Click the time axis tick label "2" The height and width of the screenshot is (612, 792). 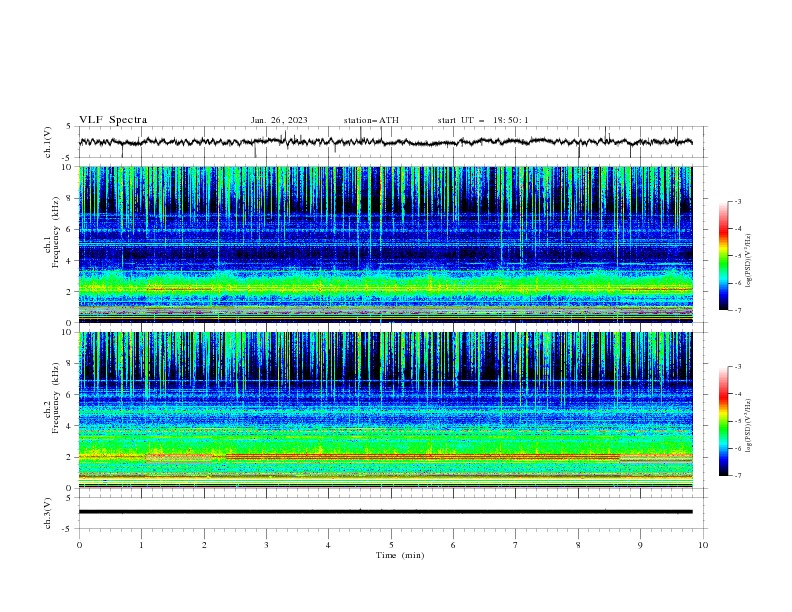click(204, 545)
